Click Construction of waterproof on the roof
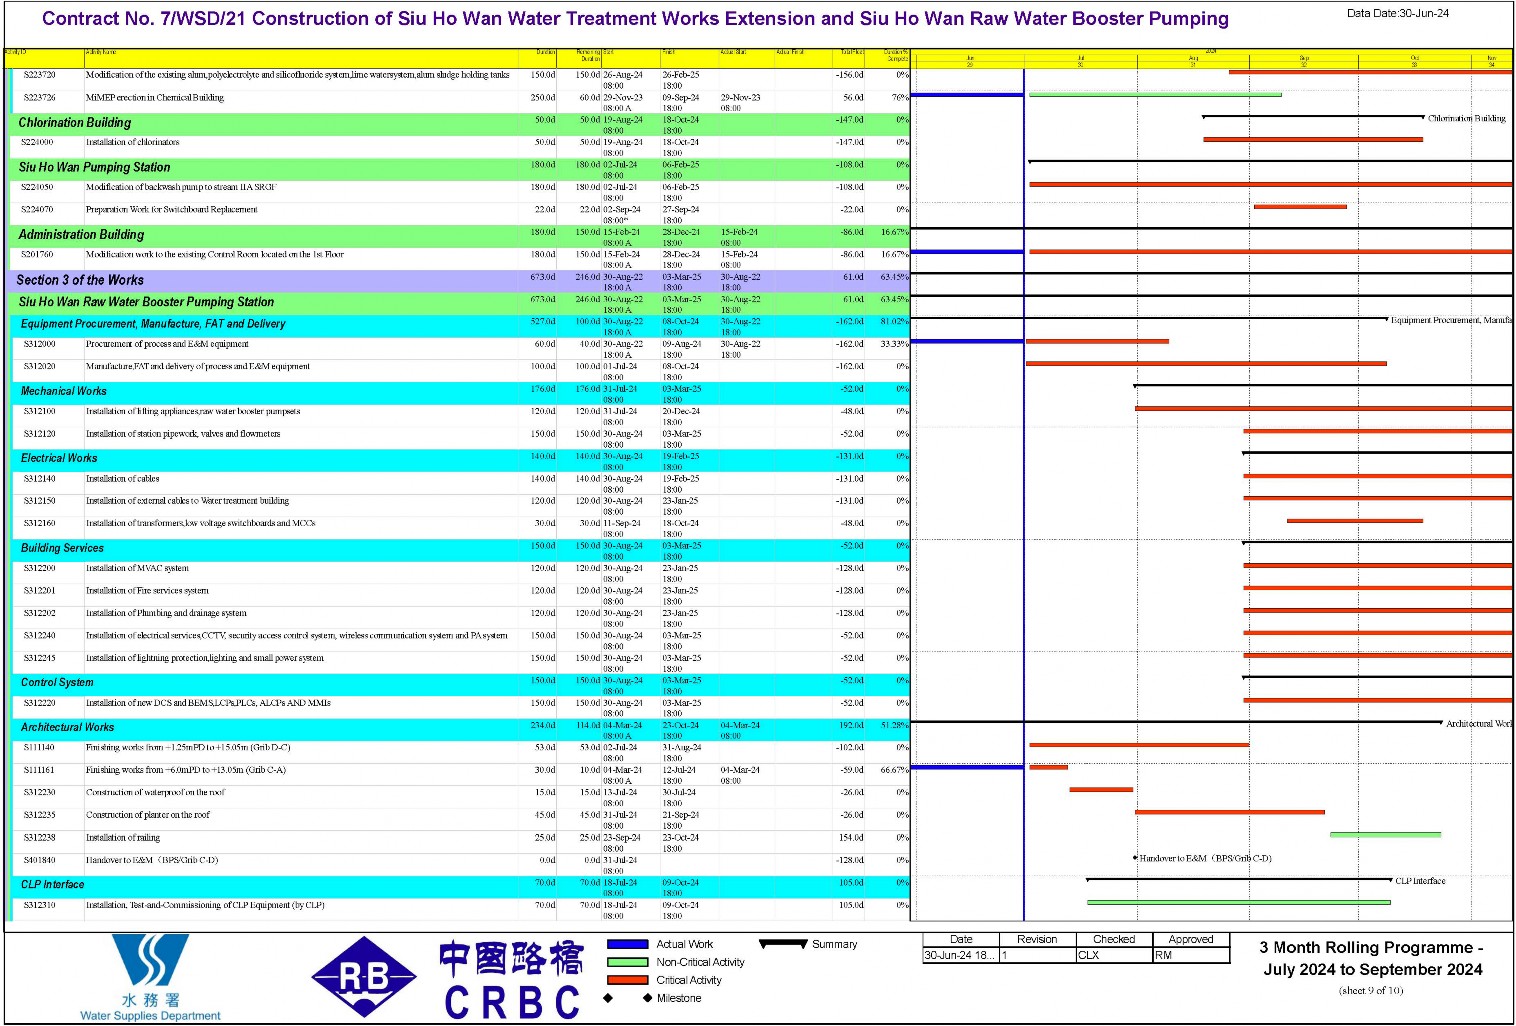 click(x=156, y=792)
